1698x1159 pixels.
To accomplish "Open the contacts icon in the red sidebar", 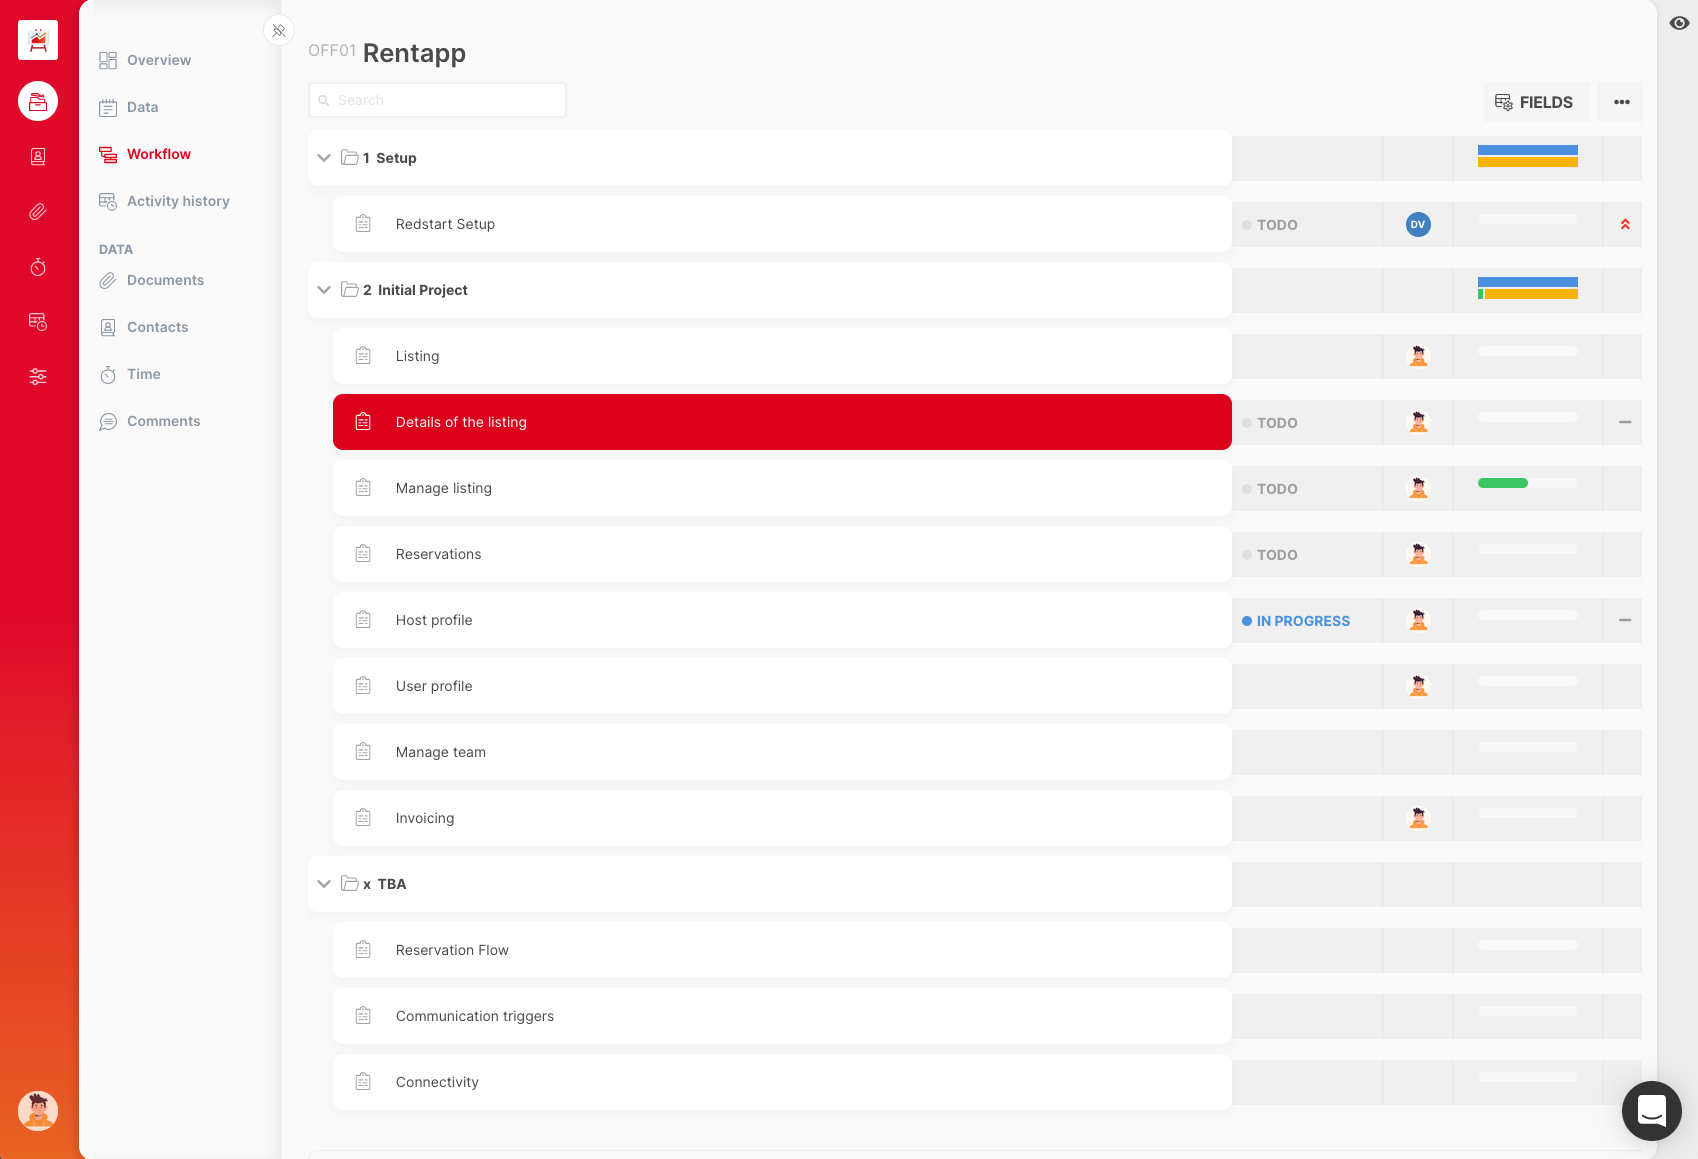I will [38, 157].
